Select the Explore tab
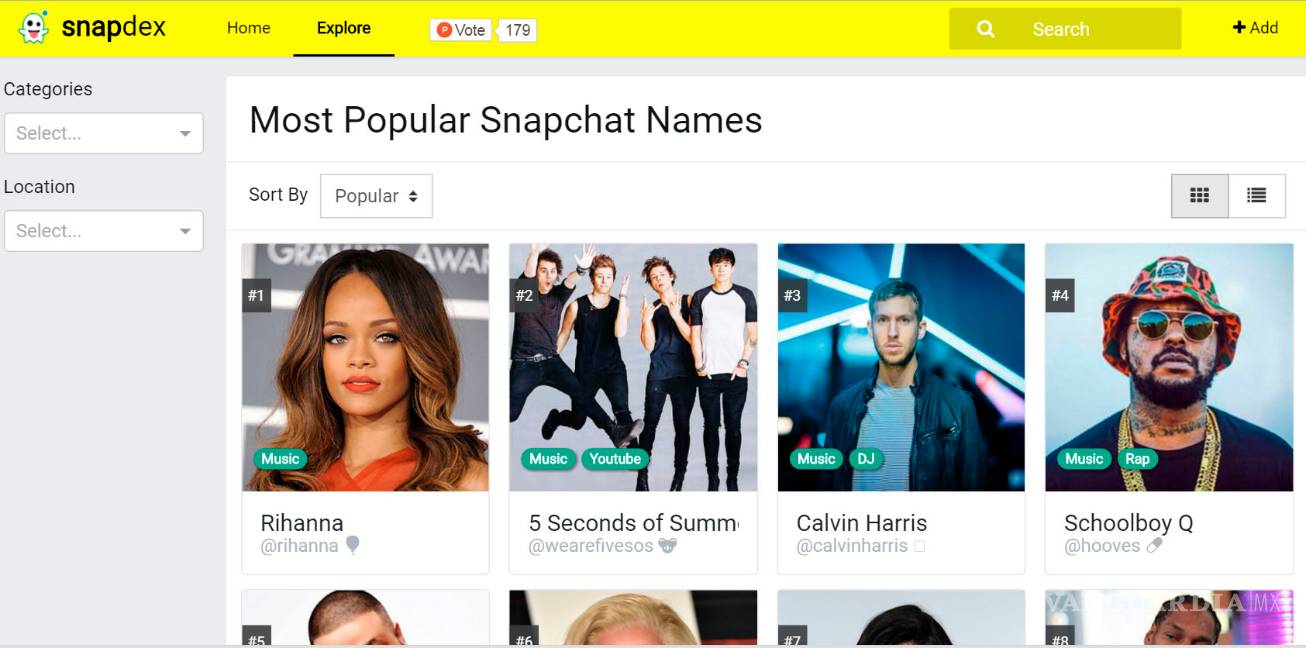 tap(344, 28)
